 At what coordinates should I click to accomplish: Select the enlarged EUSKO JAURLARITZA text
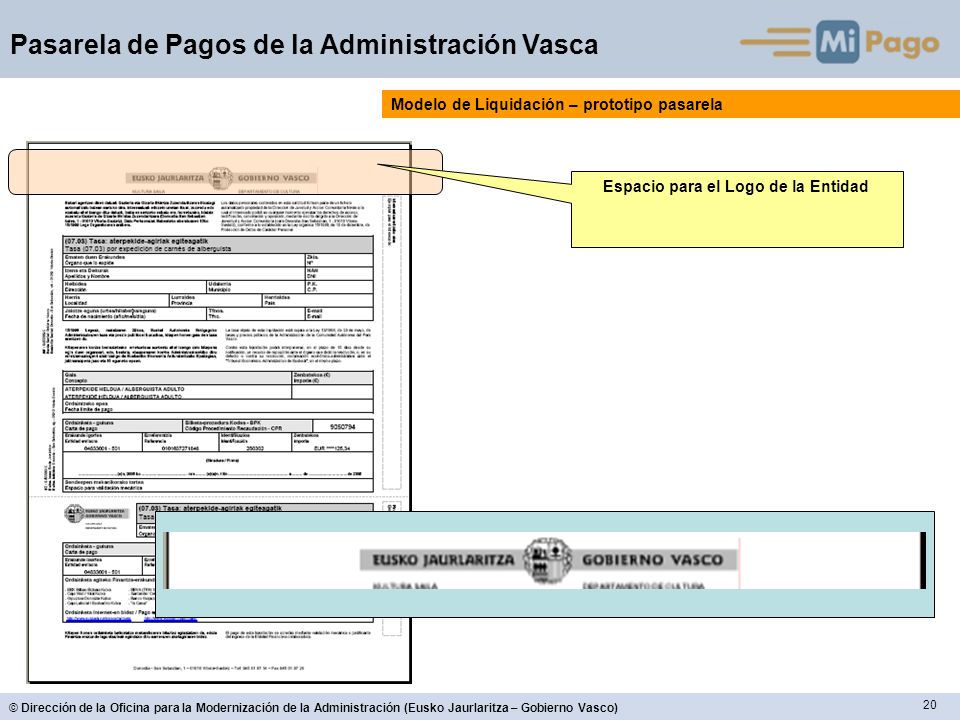point(443,560)
